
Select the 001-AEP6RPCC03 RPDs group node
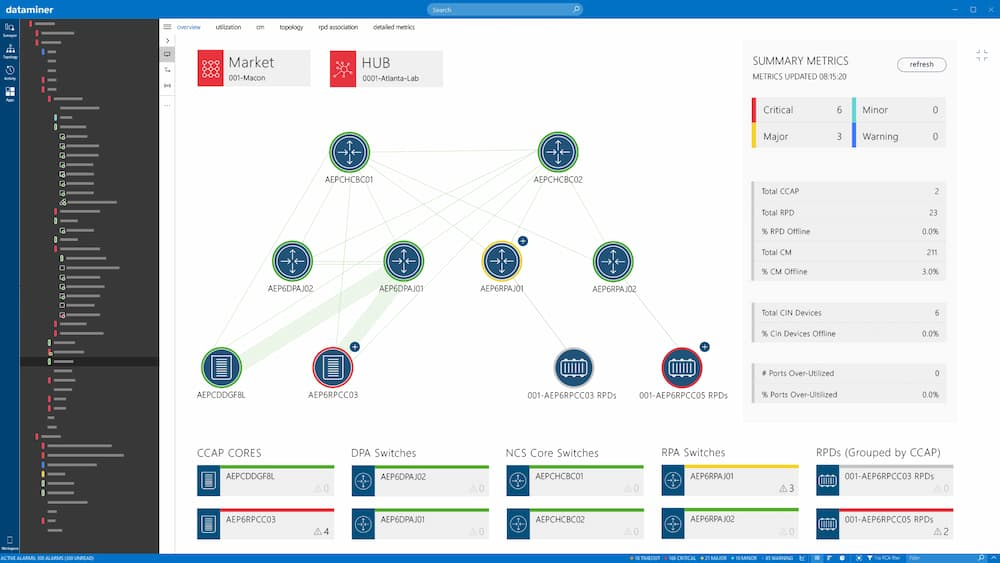(573, 367)
